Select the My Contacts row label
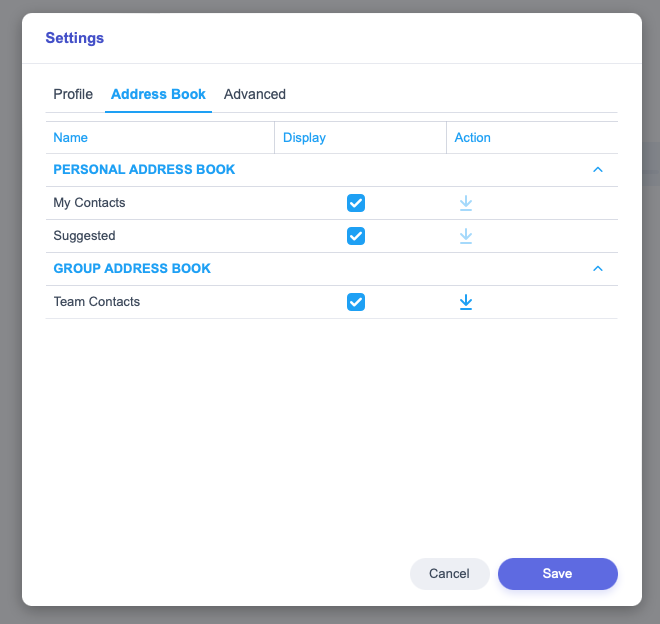Image resolution: width=660 pixels, height=624 pixels. tap(89, 203)
